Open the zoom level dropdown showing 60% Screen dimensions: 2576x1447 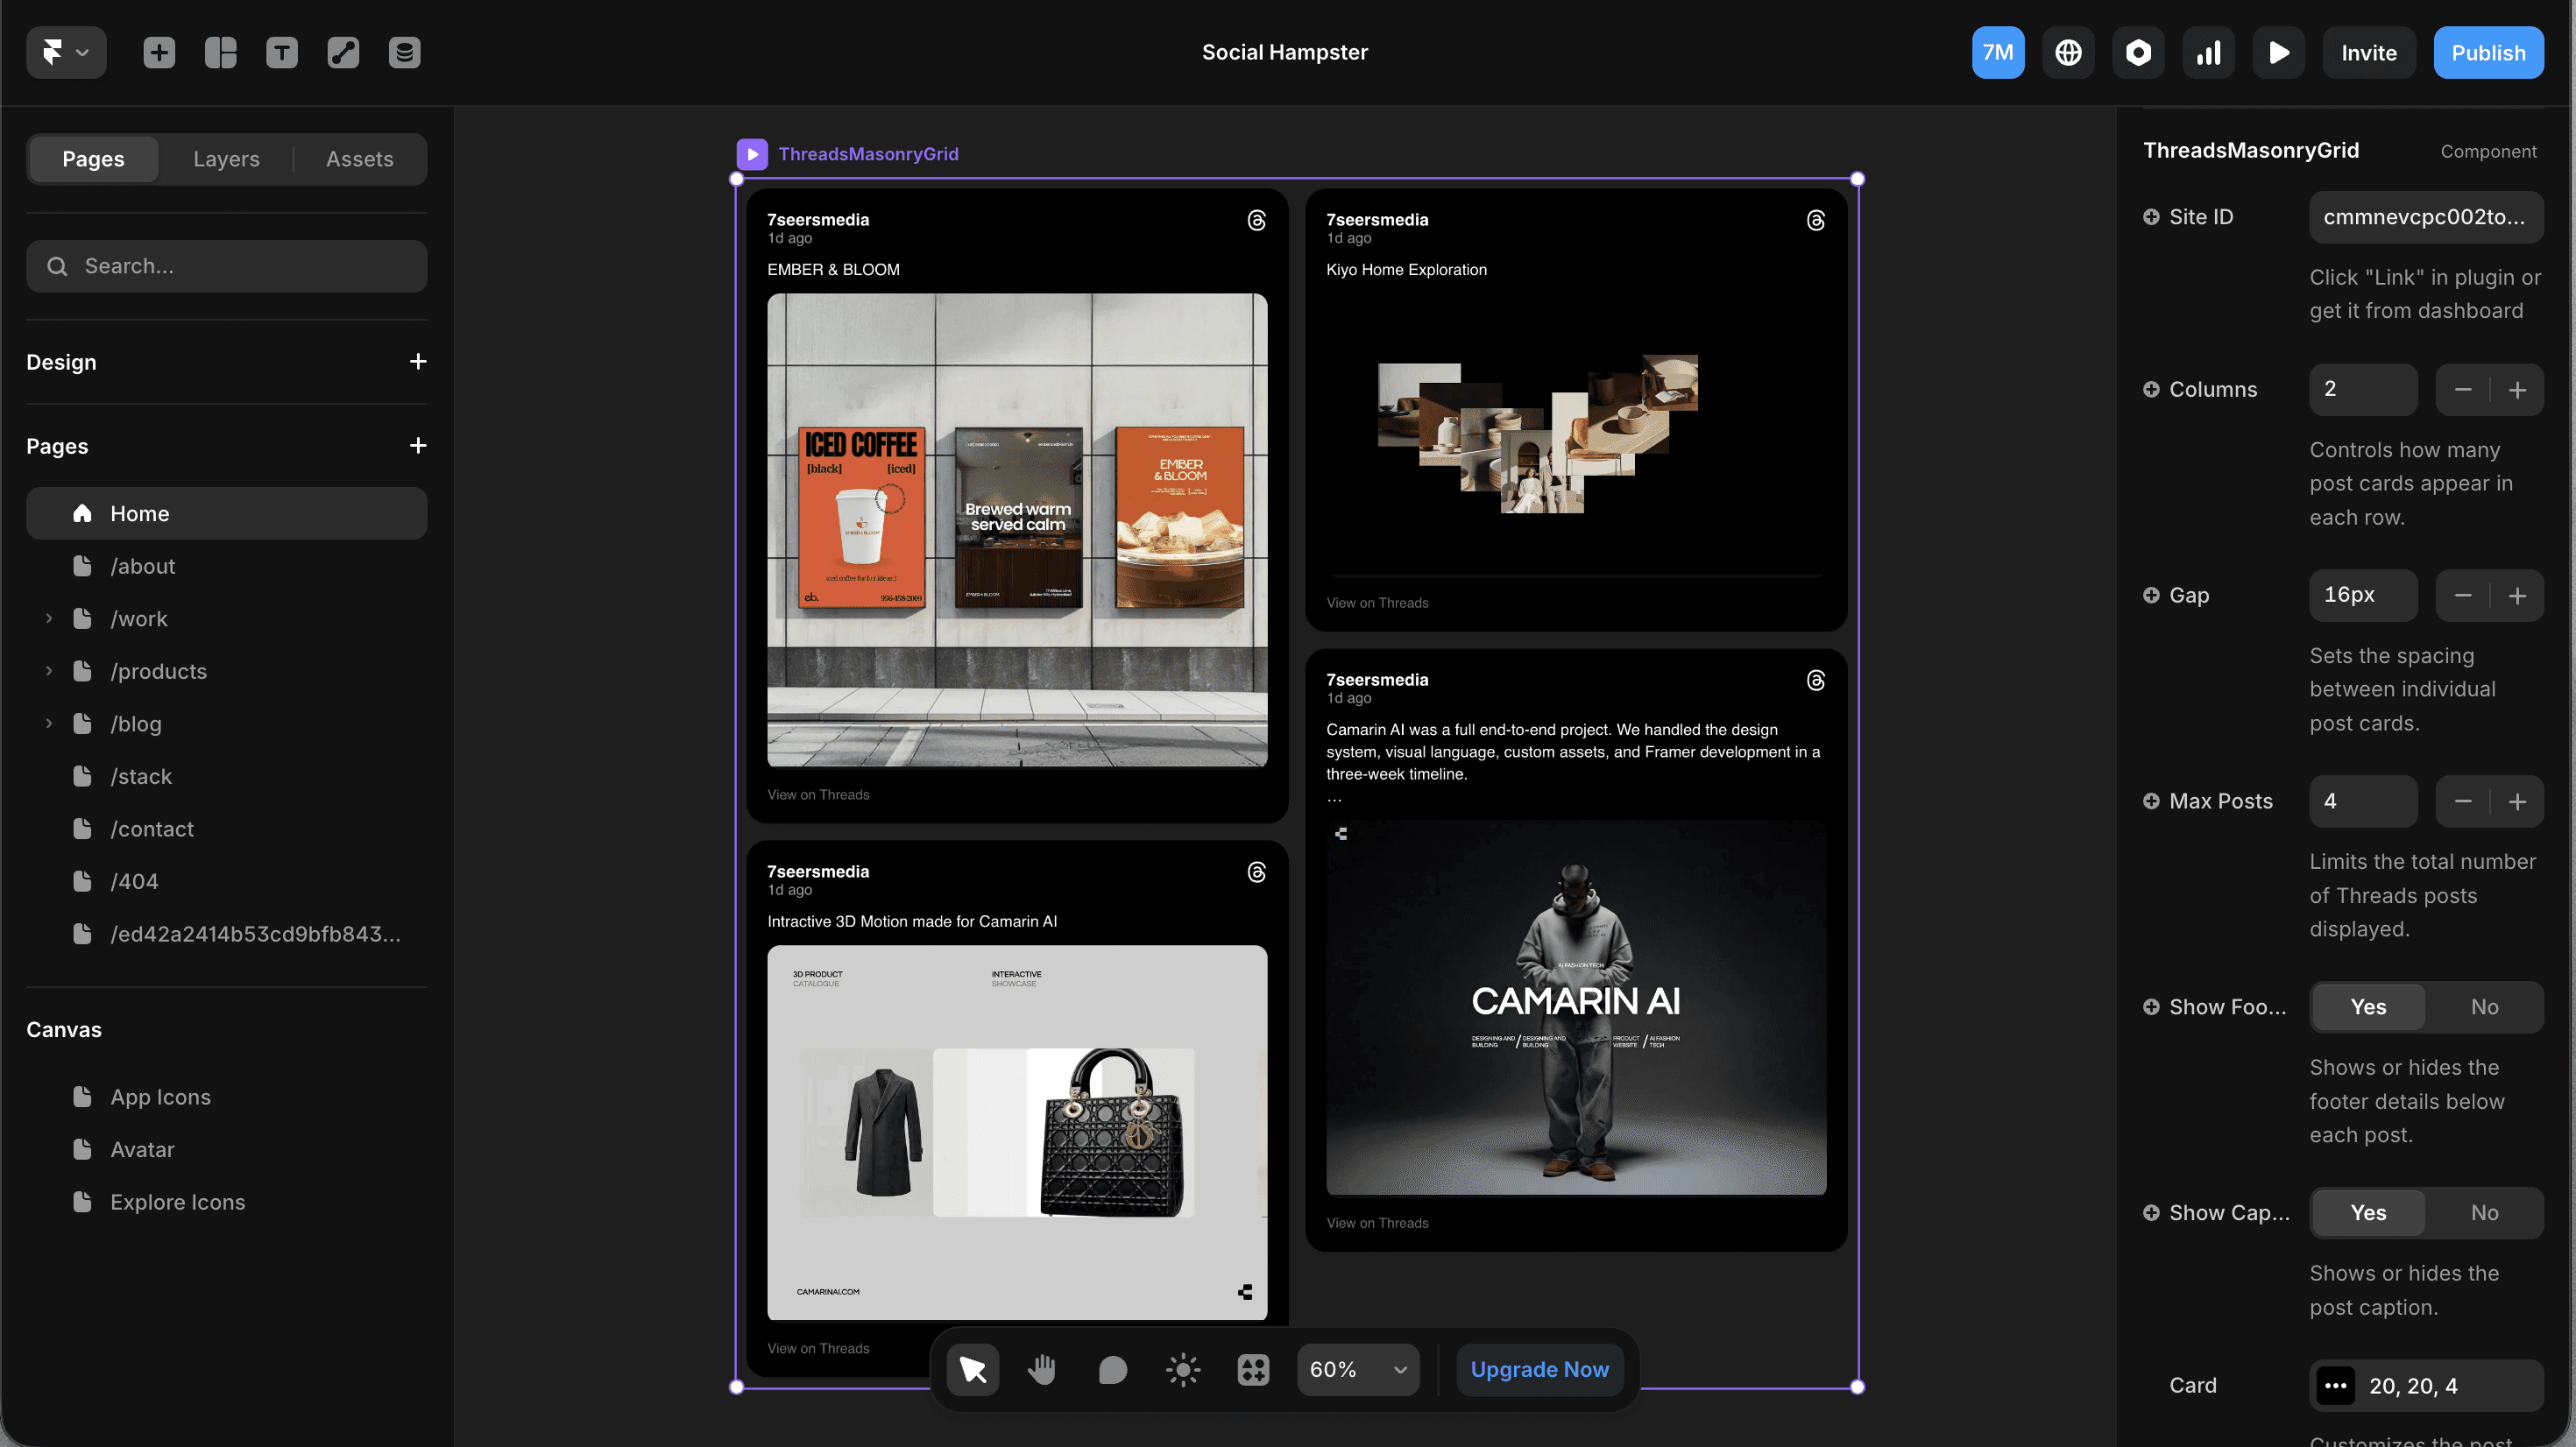click(1356, 1369)
